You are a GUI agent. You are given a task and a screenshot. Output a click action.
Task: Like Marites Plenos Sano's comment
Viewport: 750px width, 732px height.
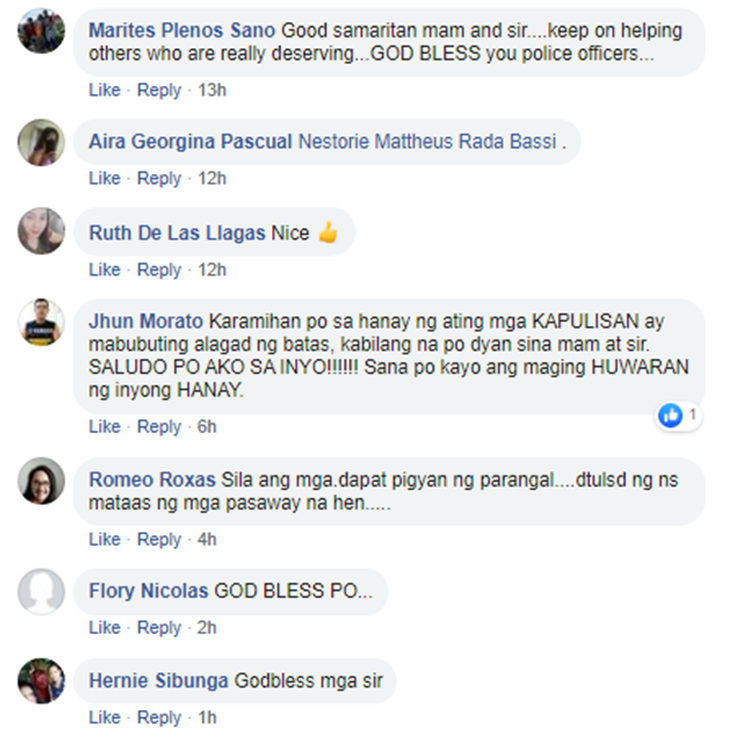tap(104, 90)
